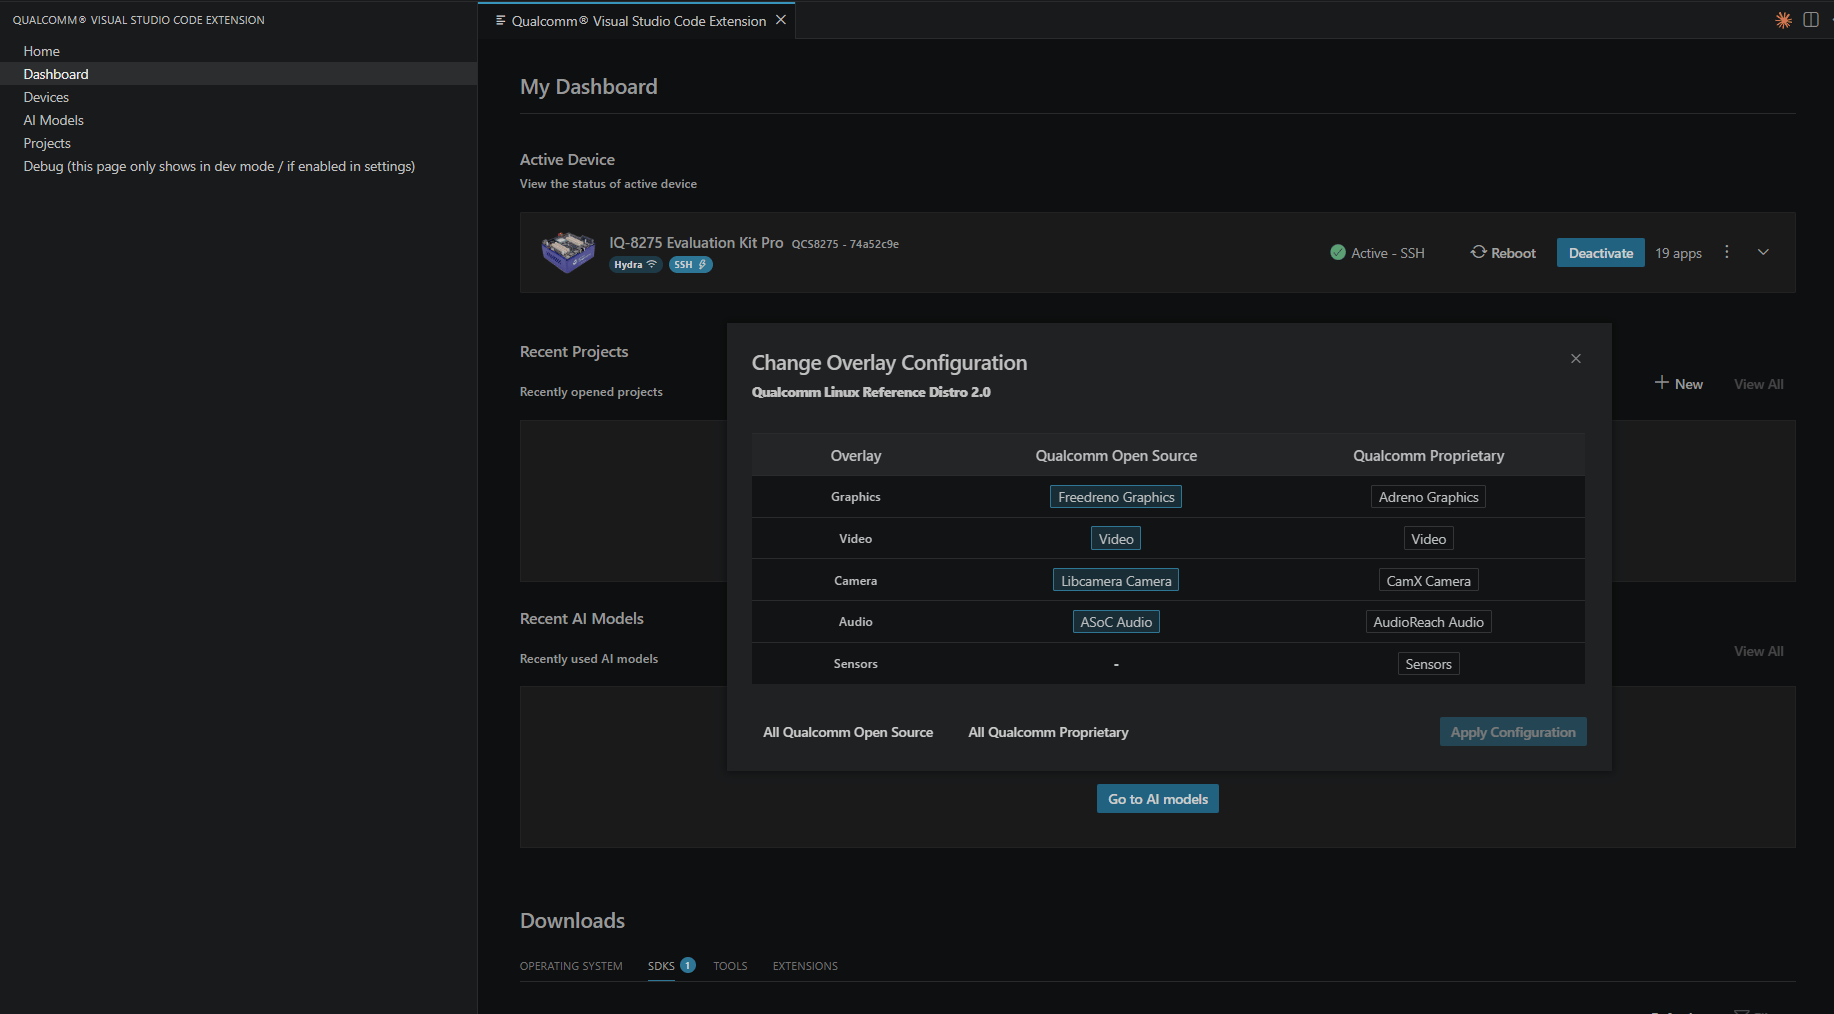Click Go to AI models button

(x=1158, y=799)
